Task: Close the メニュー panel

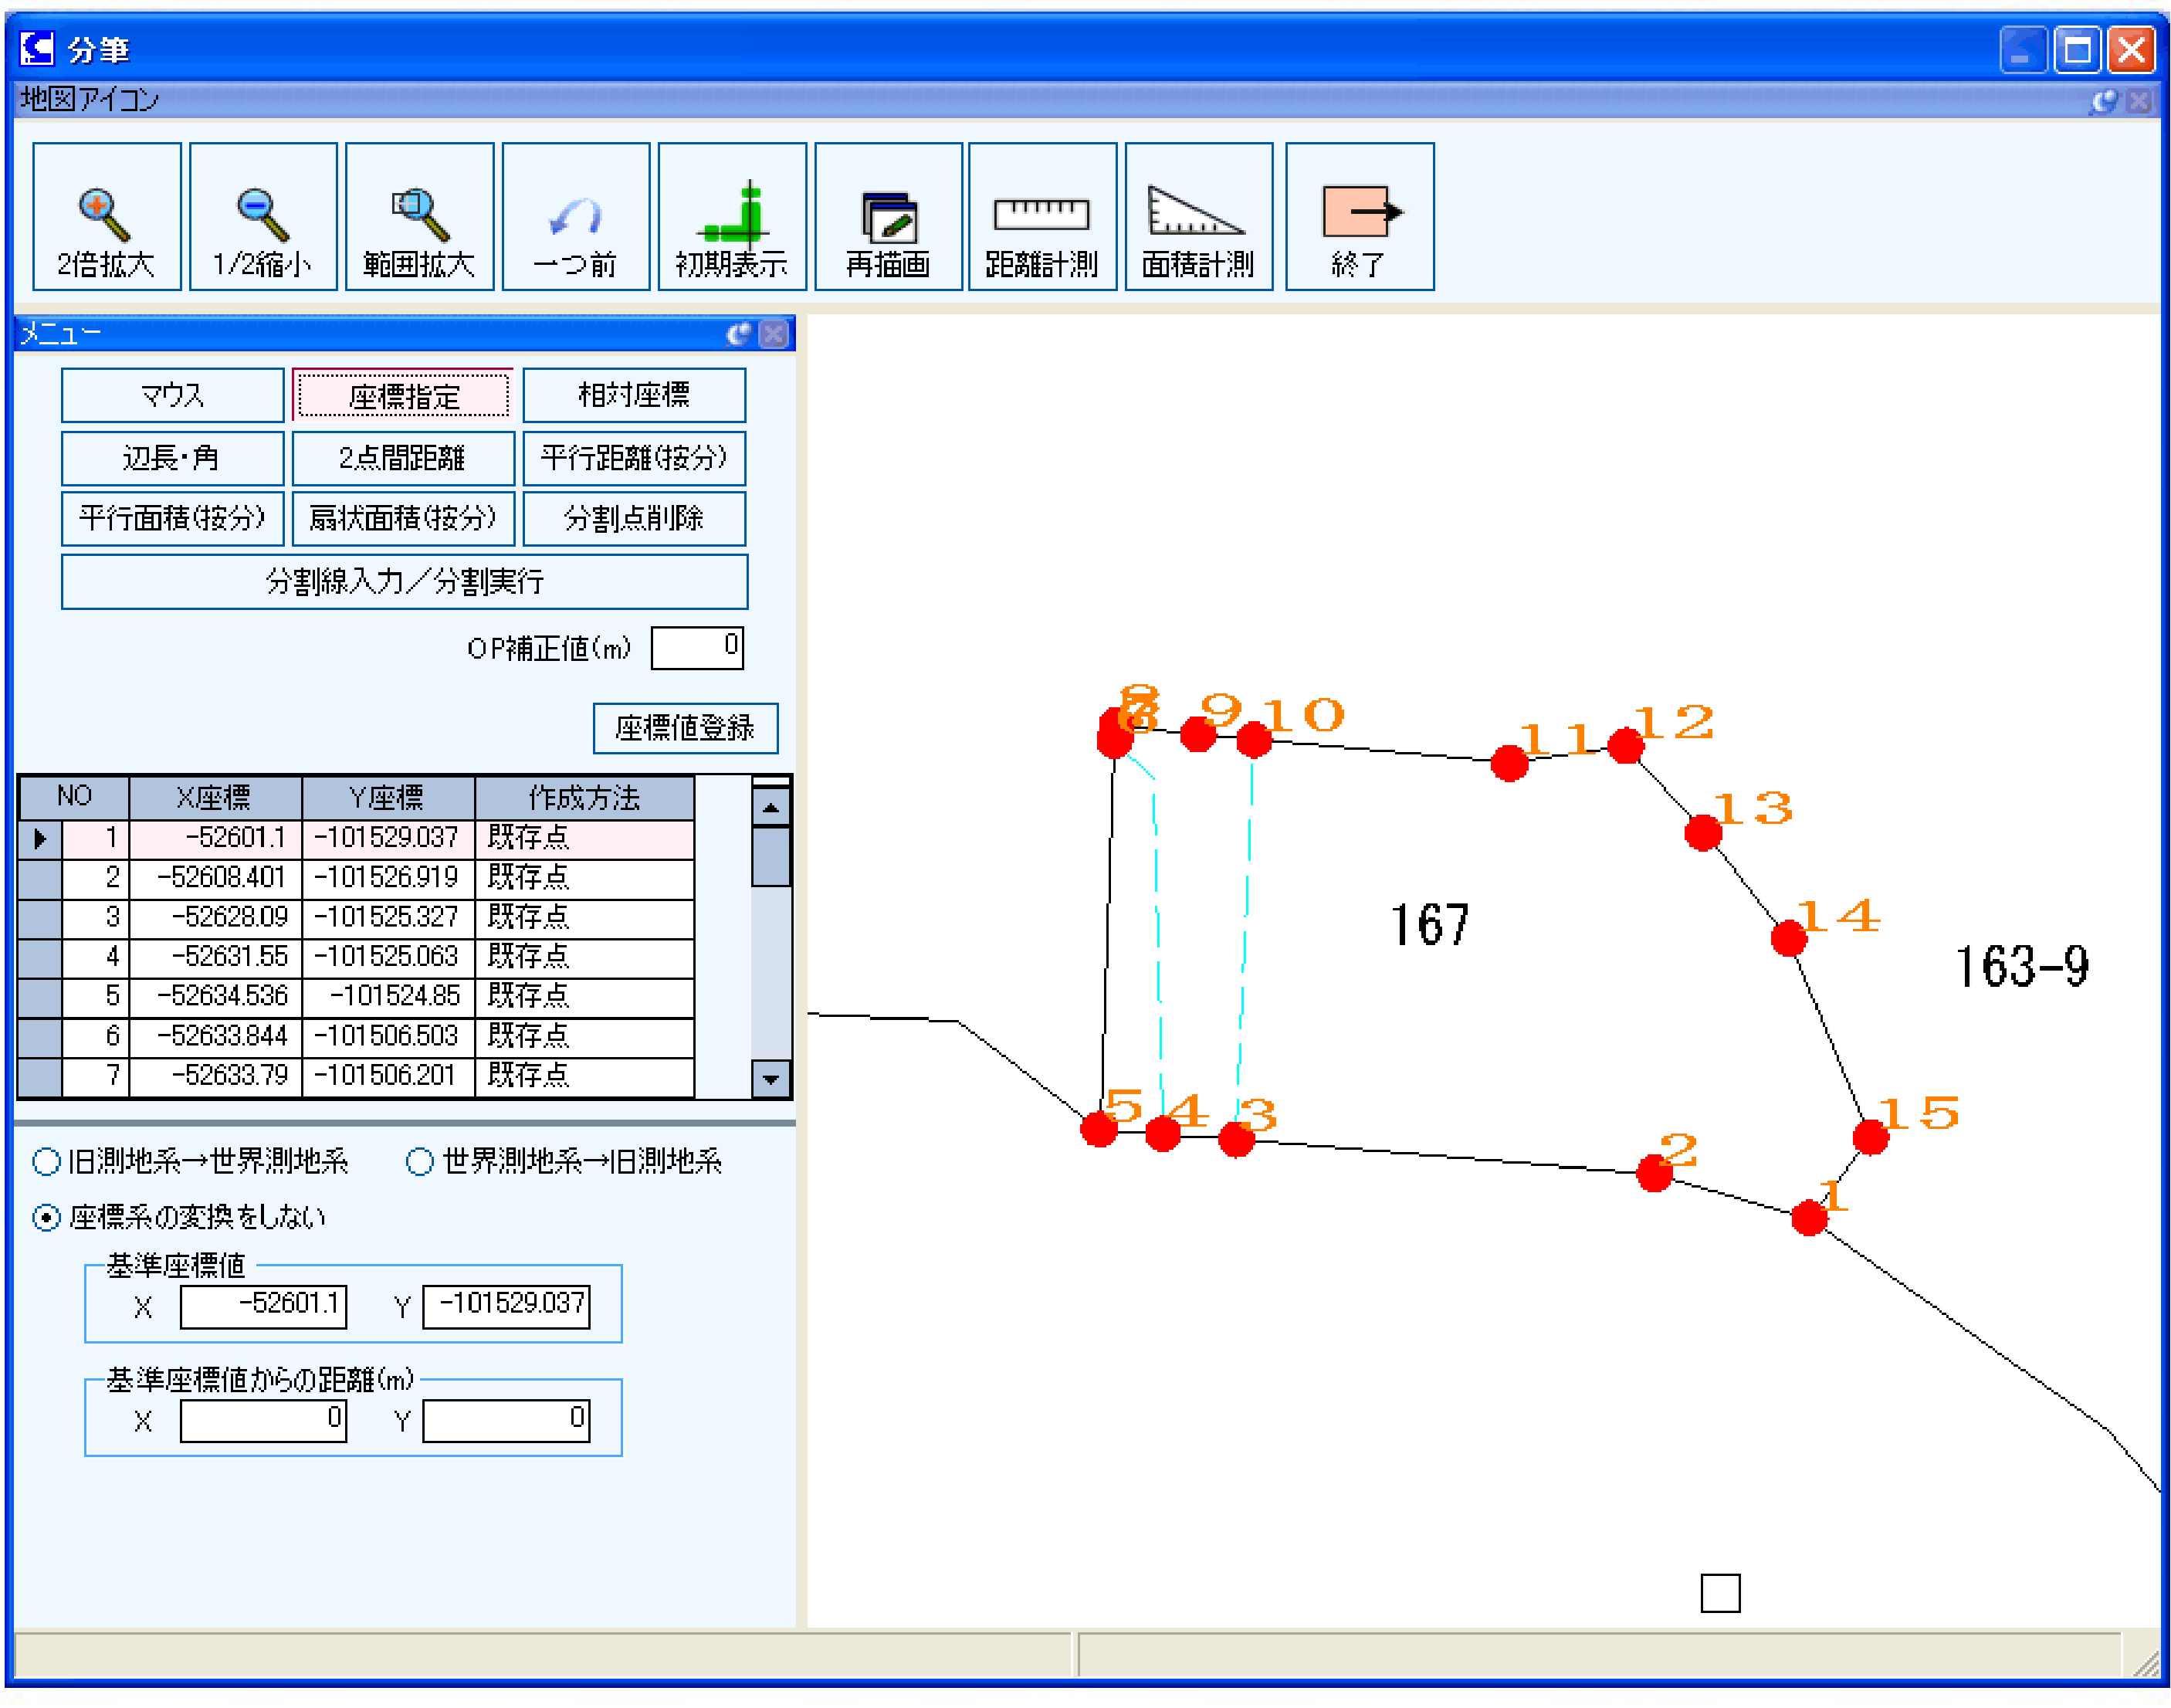Action: tap(773, 334)
